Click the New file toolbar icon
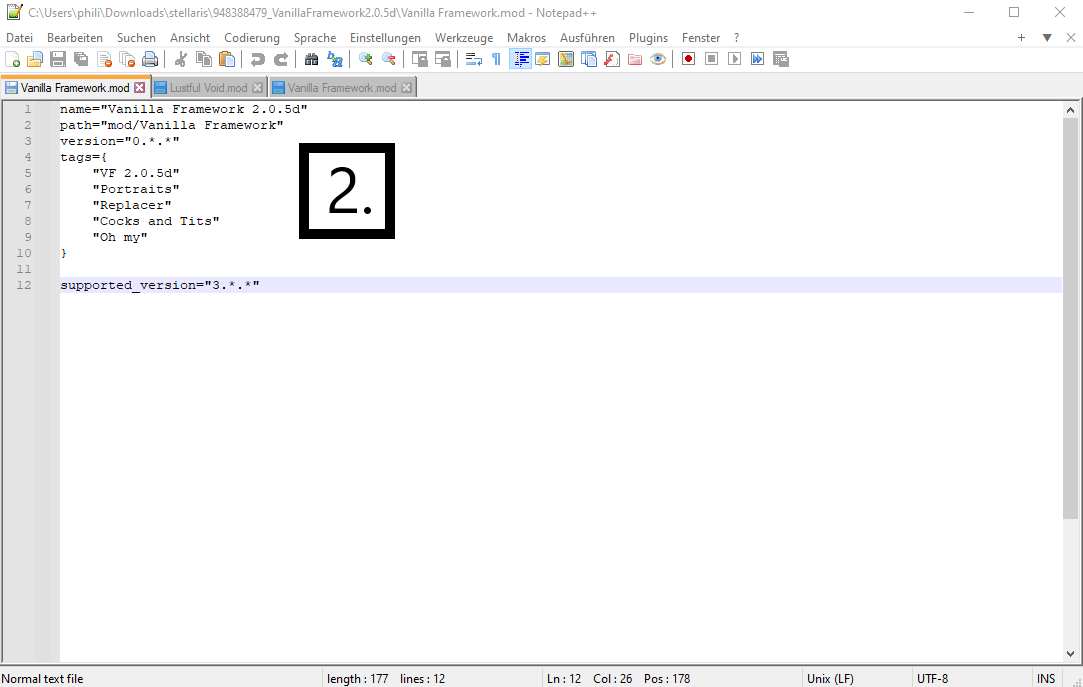This screenshot has height=687, width=1083. (12, 59)
